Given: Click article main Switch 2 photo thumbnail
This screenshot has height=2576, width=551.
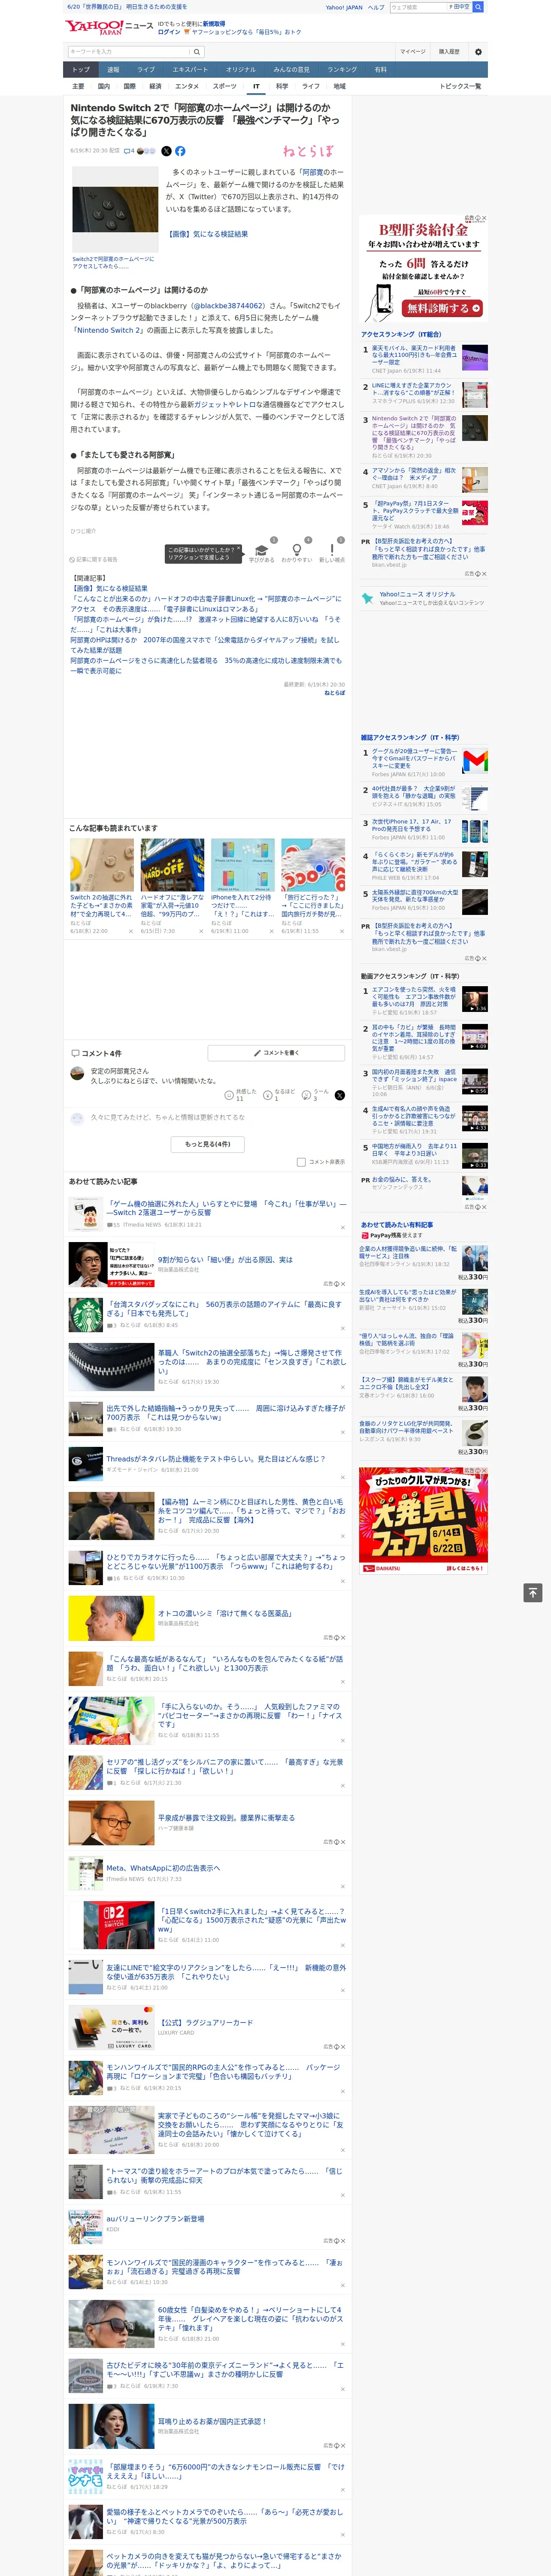Looking at the screenshot, I should (x=115, y=209).
